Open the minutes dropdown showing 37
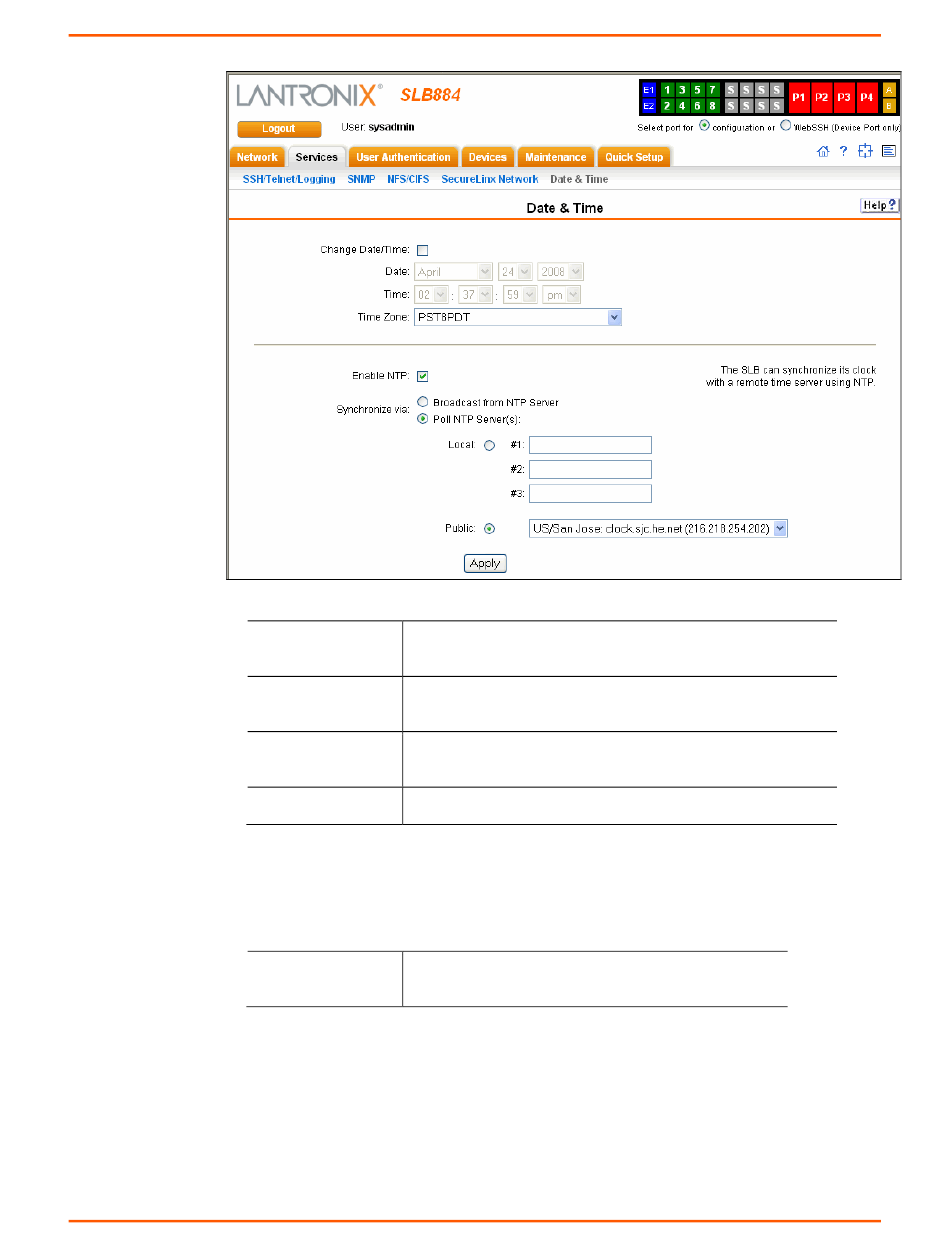This screenshot has height=1260, width=950. (476, 295)
